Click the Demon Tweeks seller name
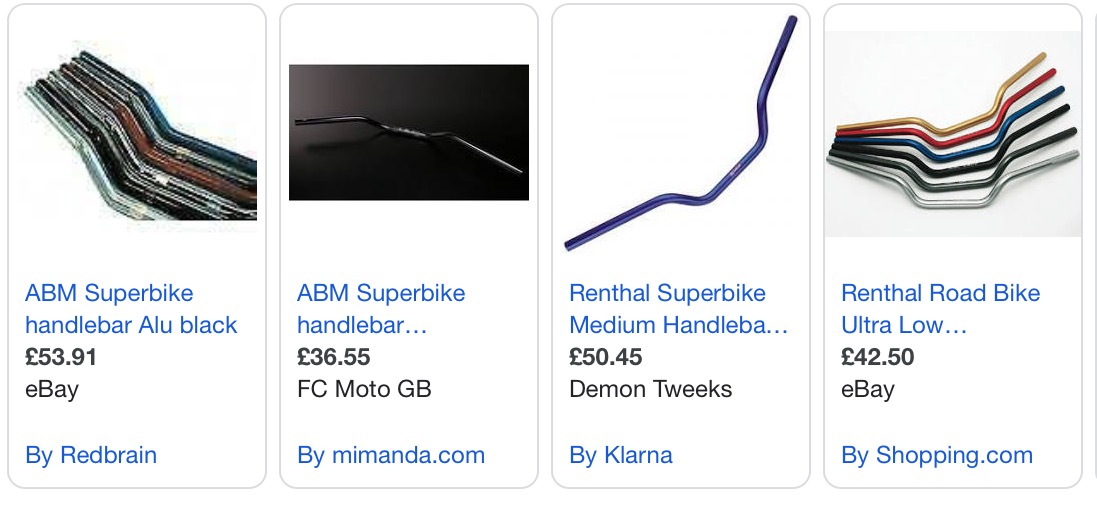Image resolution: width=1097 pixels, height=515 pixels. click(x=650, y=389)
